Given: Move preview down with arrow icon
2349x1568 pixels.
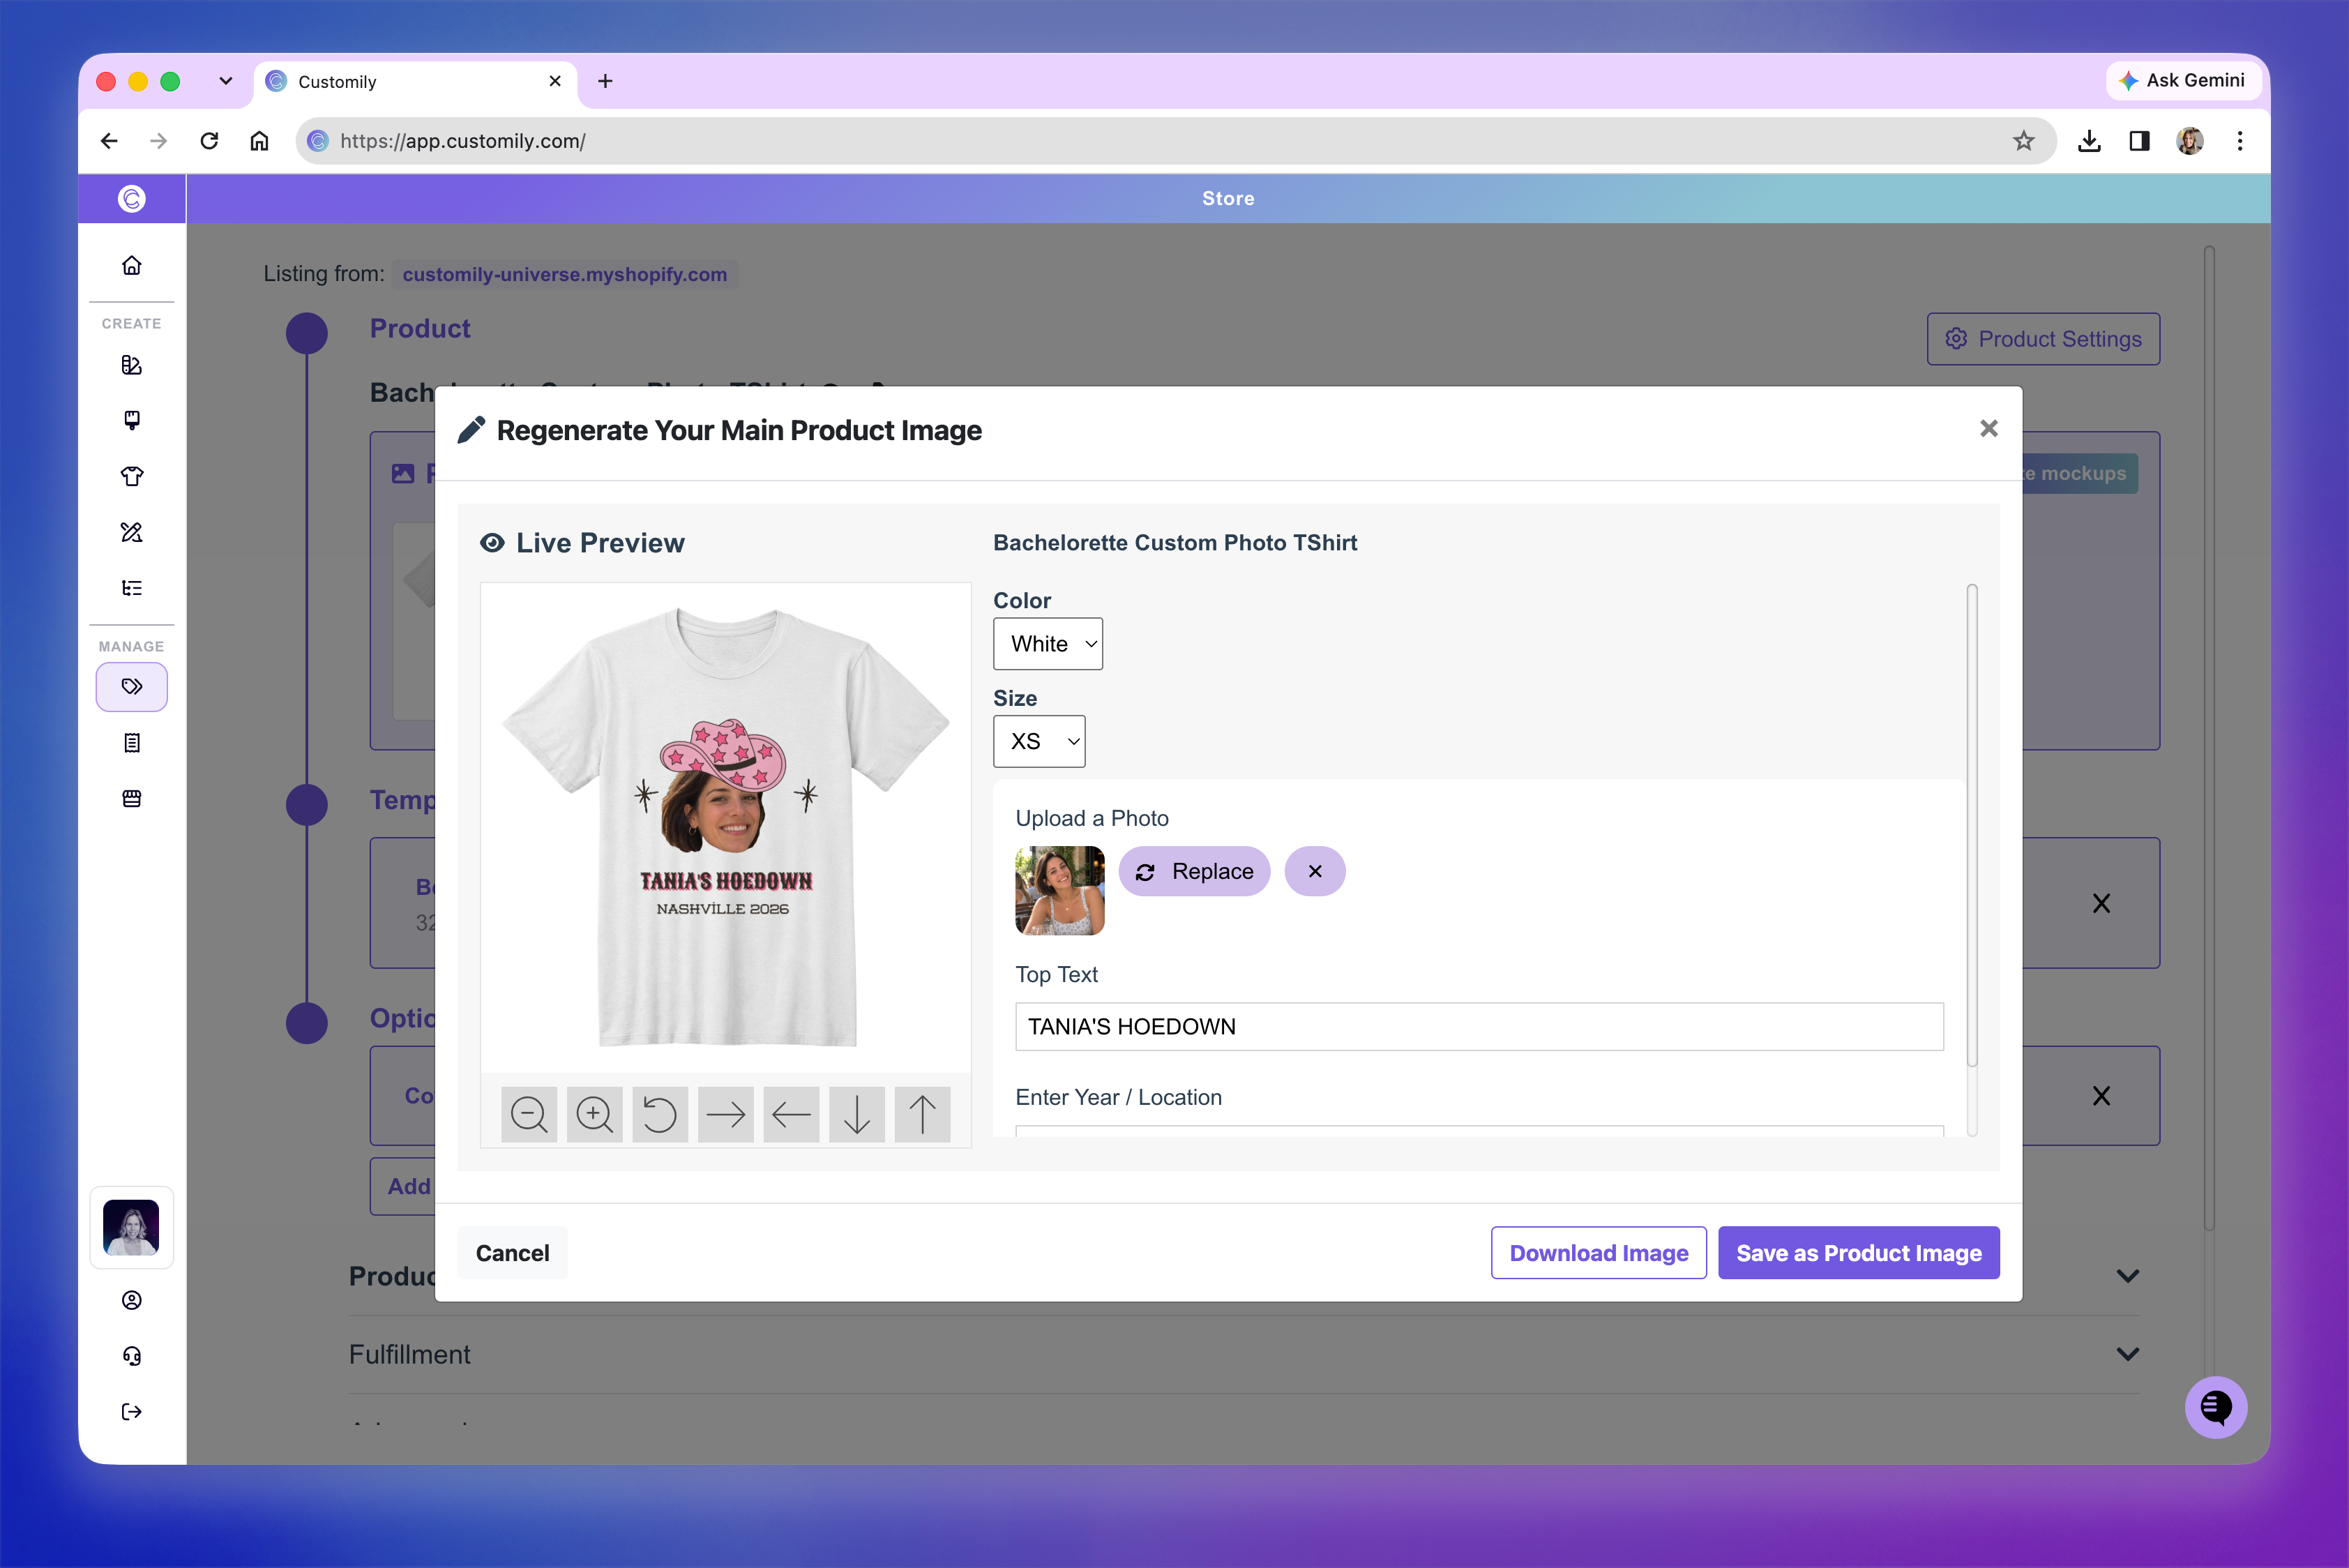Looking at the screenshot, I should 857,1114.
